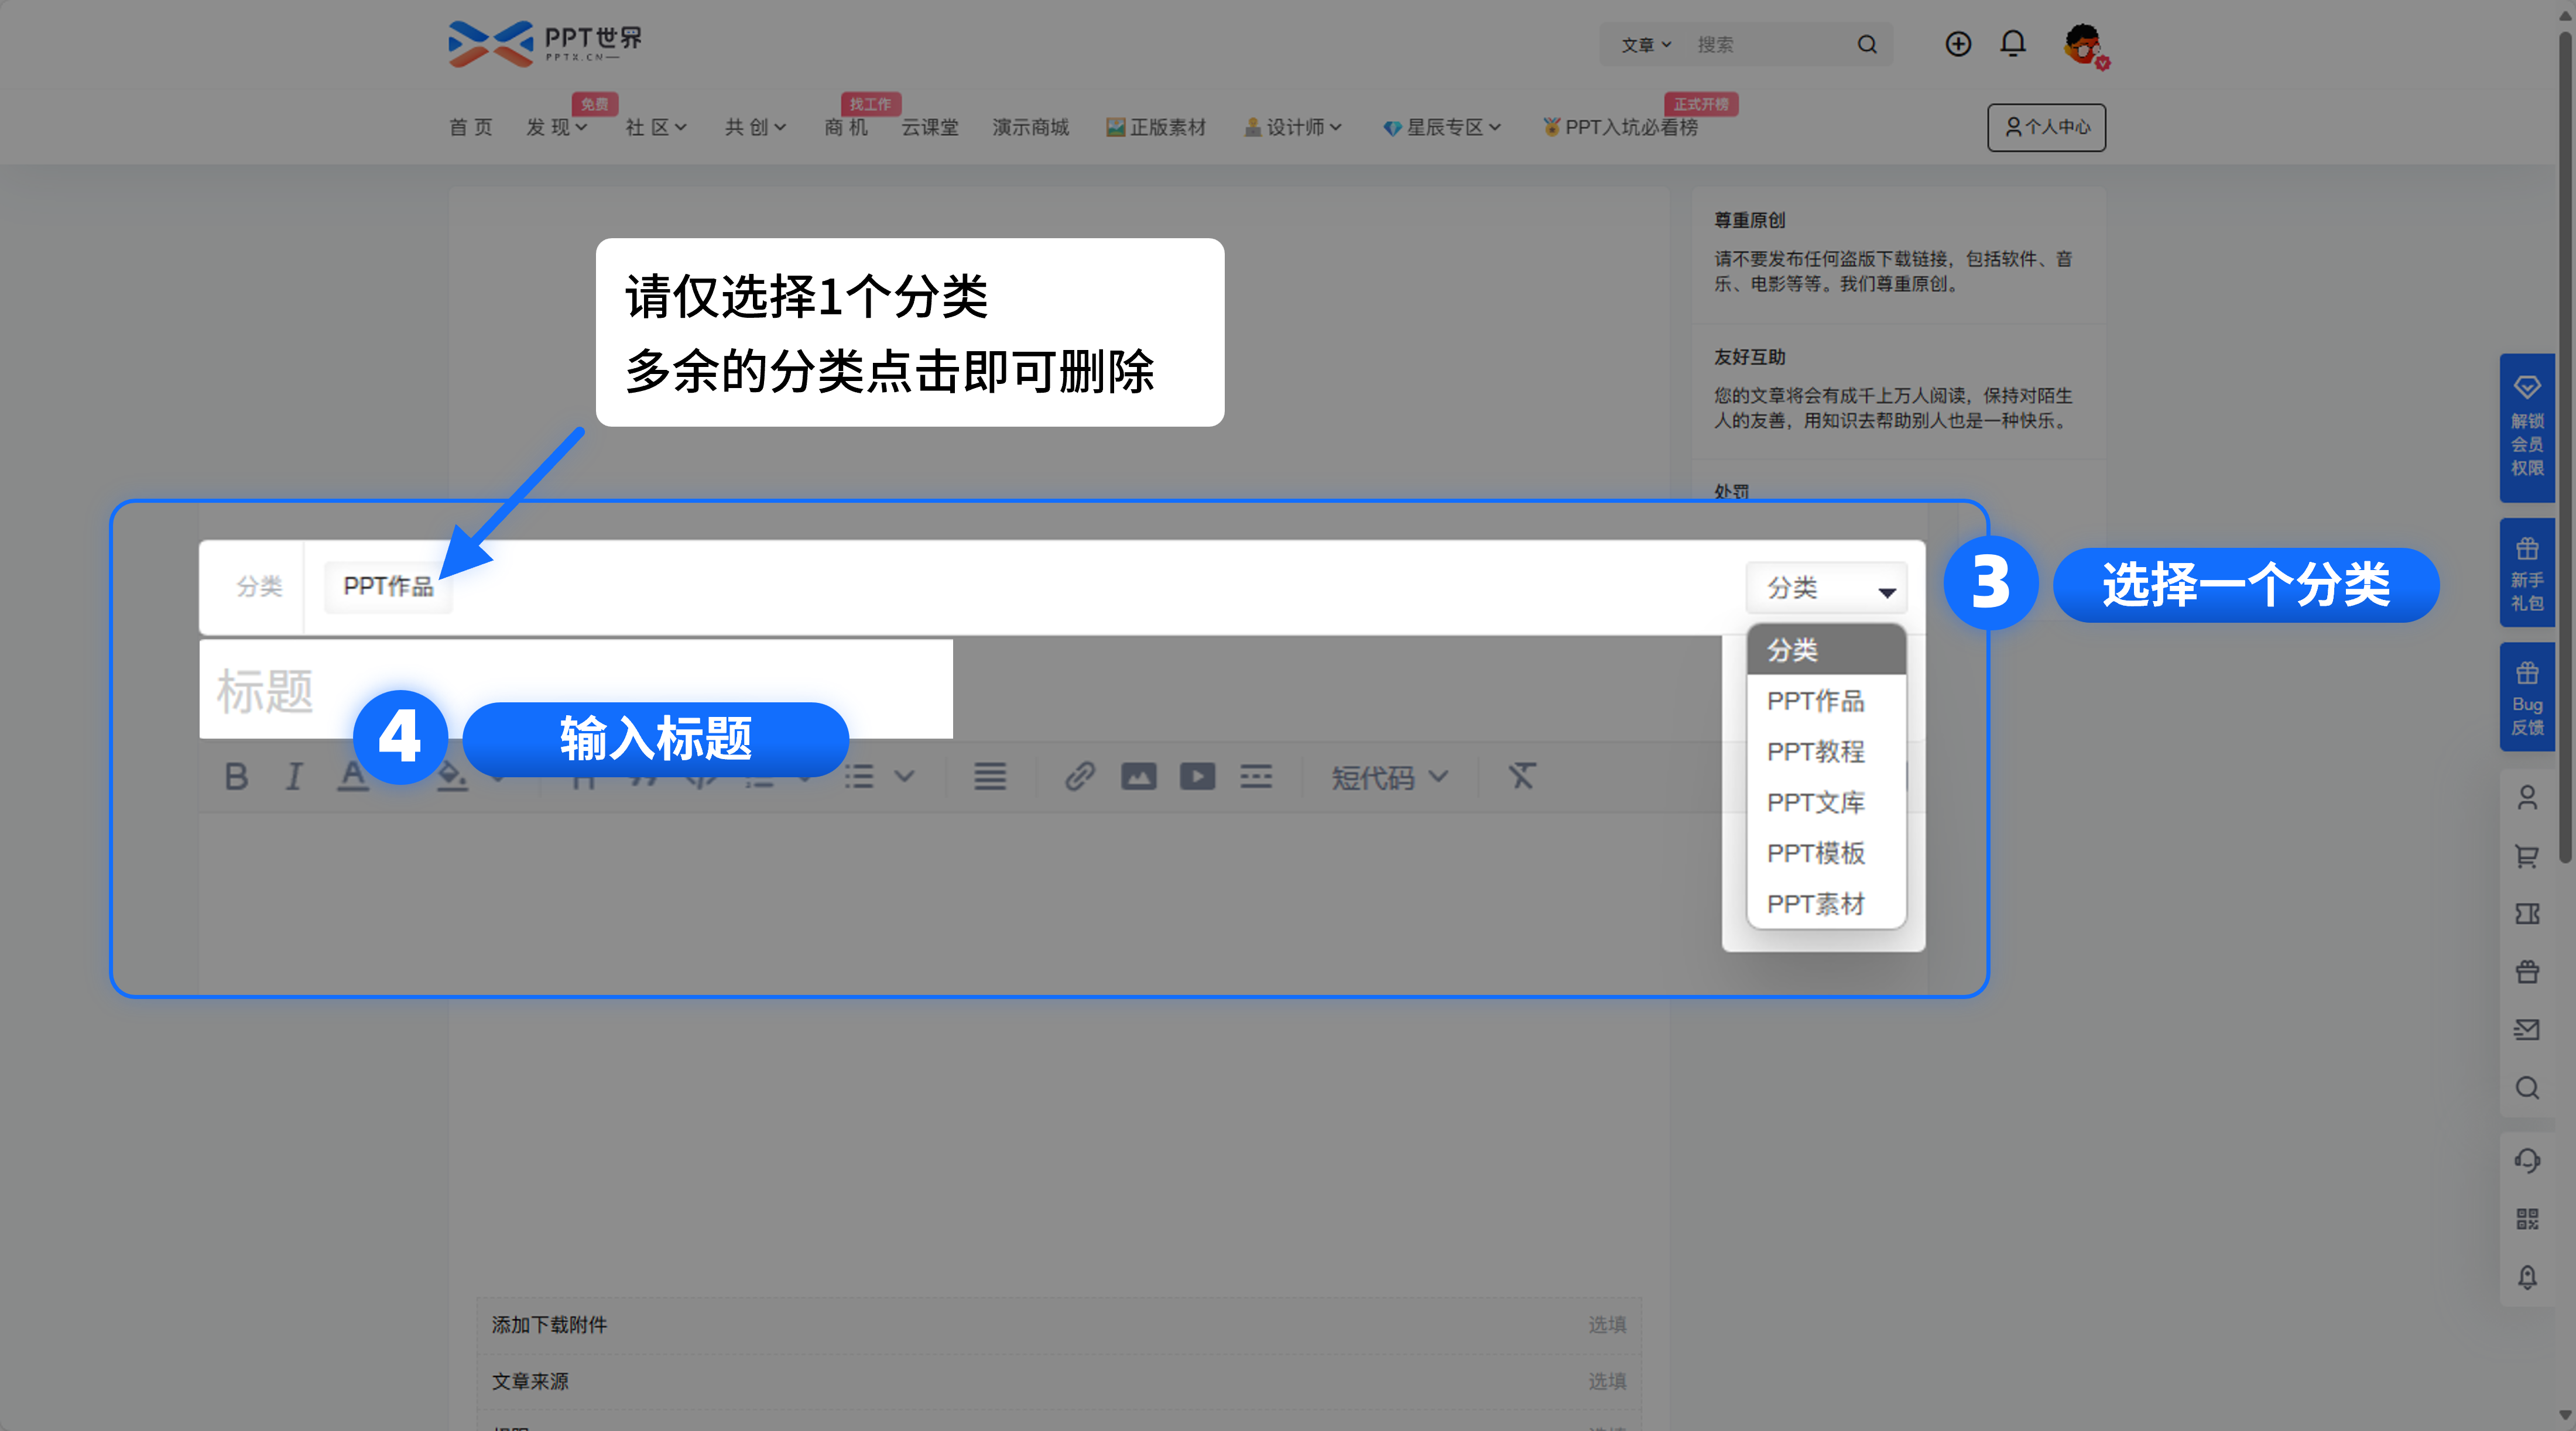Click the user avatar in header

(x=2085, y=45)
